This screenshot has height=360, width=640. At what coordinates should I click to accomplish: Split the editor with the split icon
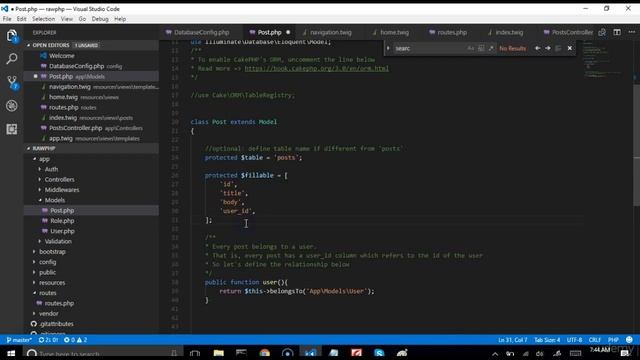[x=617, y=32]
